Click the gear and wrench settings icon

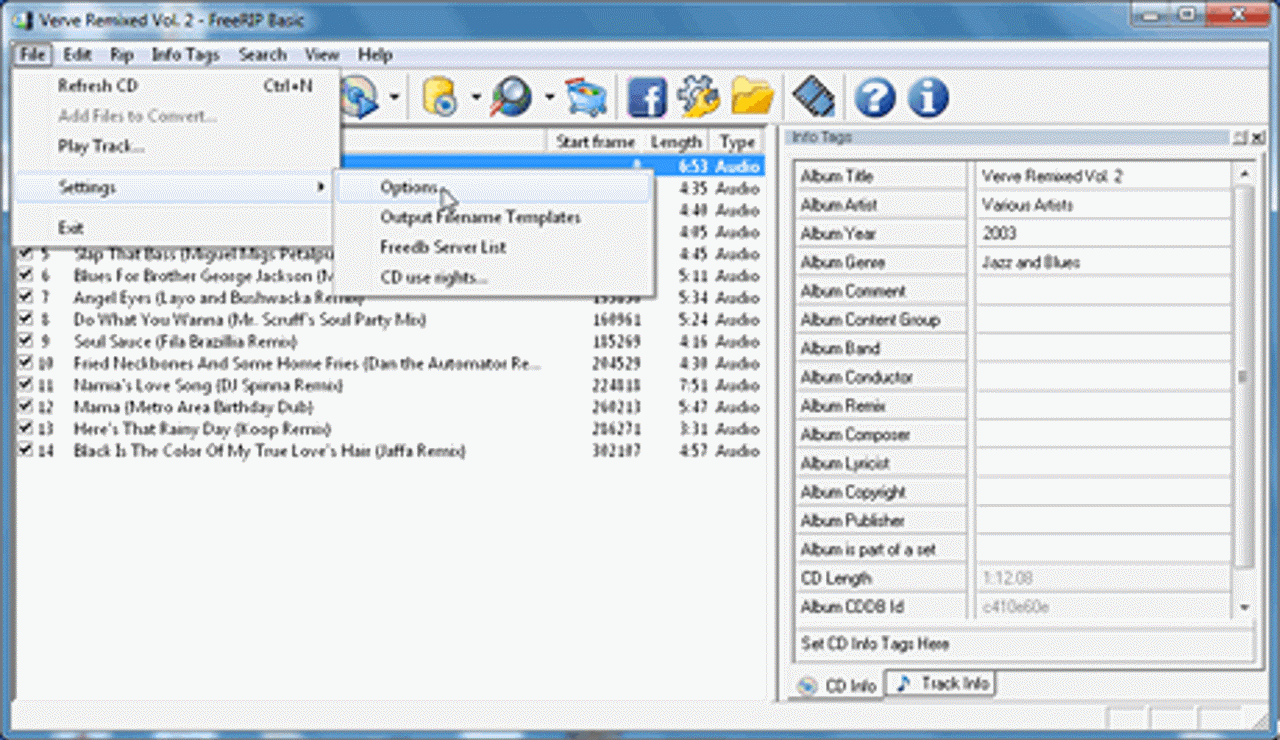click(x=698, y=97)
